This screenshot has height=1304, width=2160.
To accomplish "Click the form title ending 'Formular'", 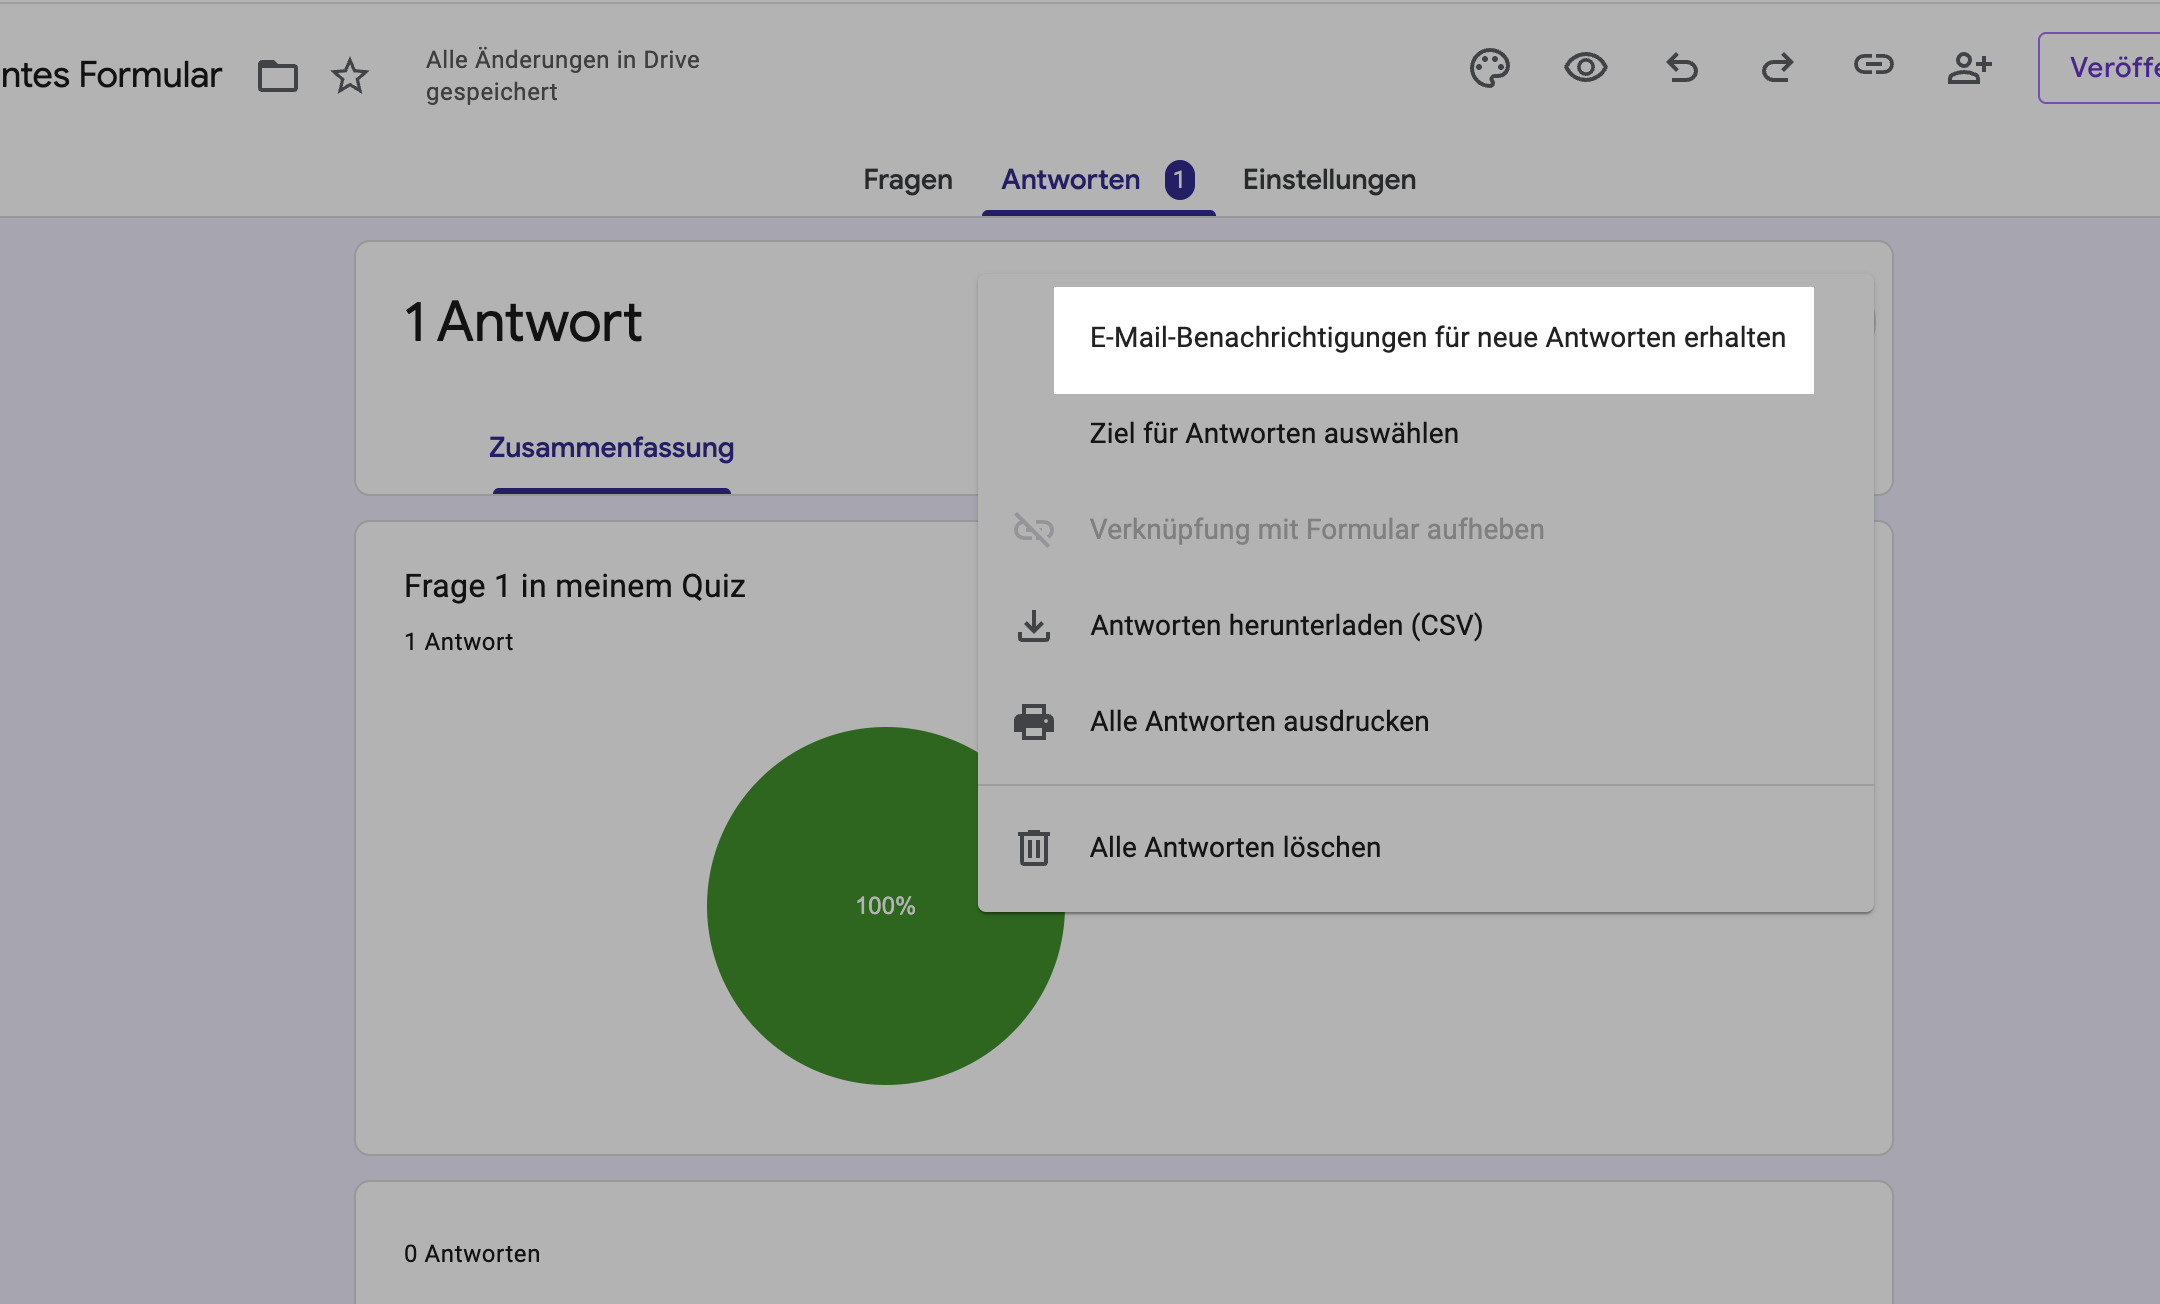I will click(111, 76).
